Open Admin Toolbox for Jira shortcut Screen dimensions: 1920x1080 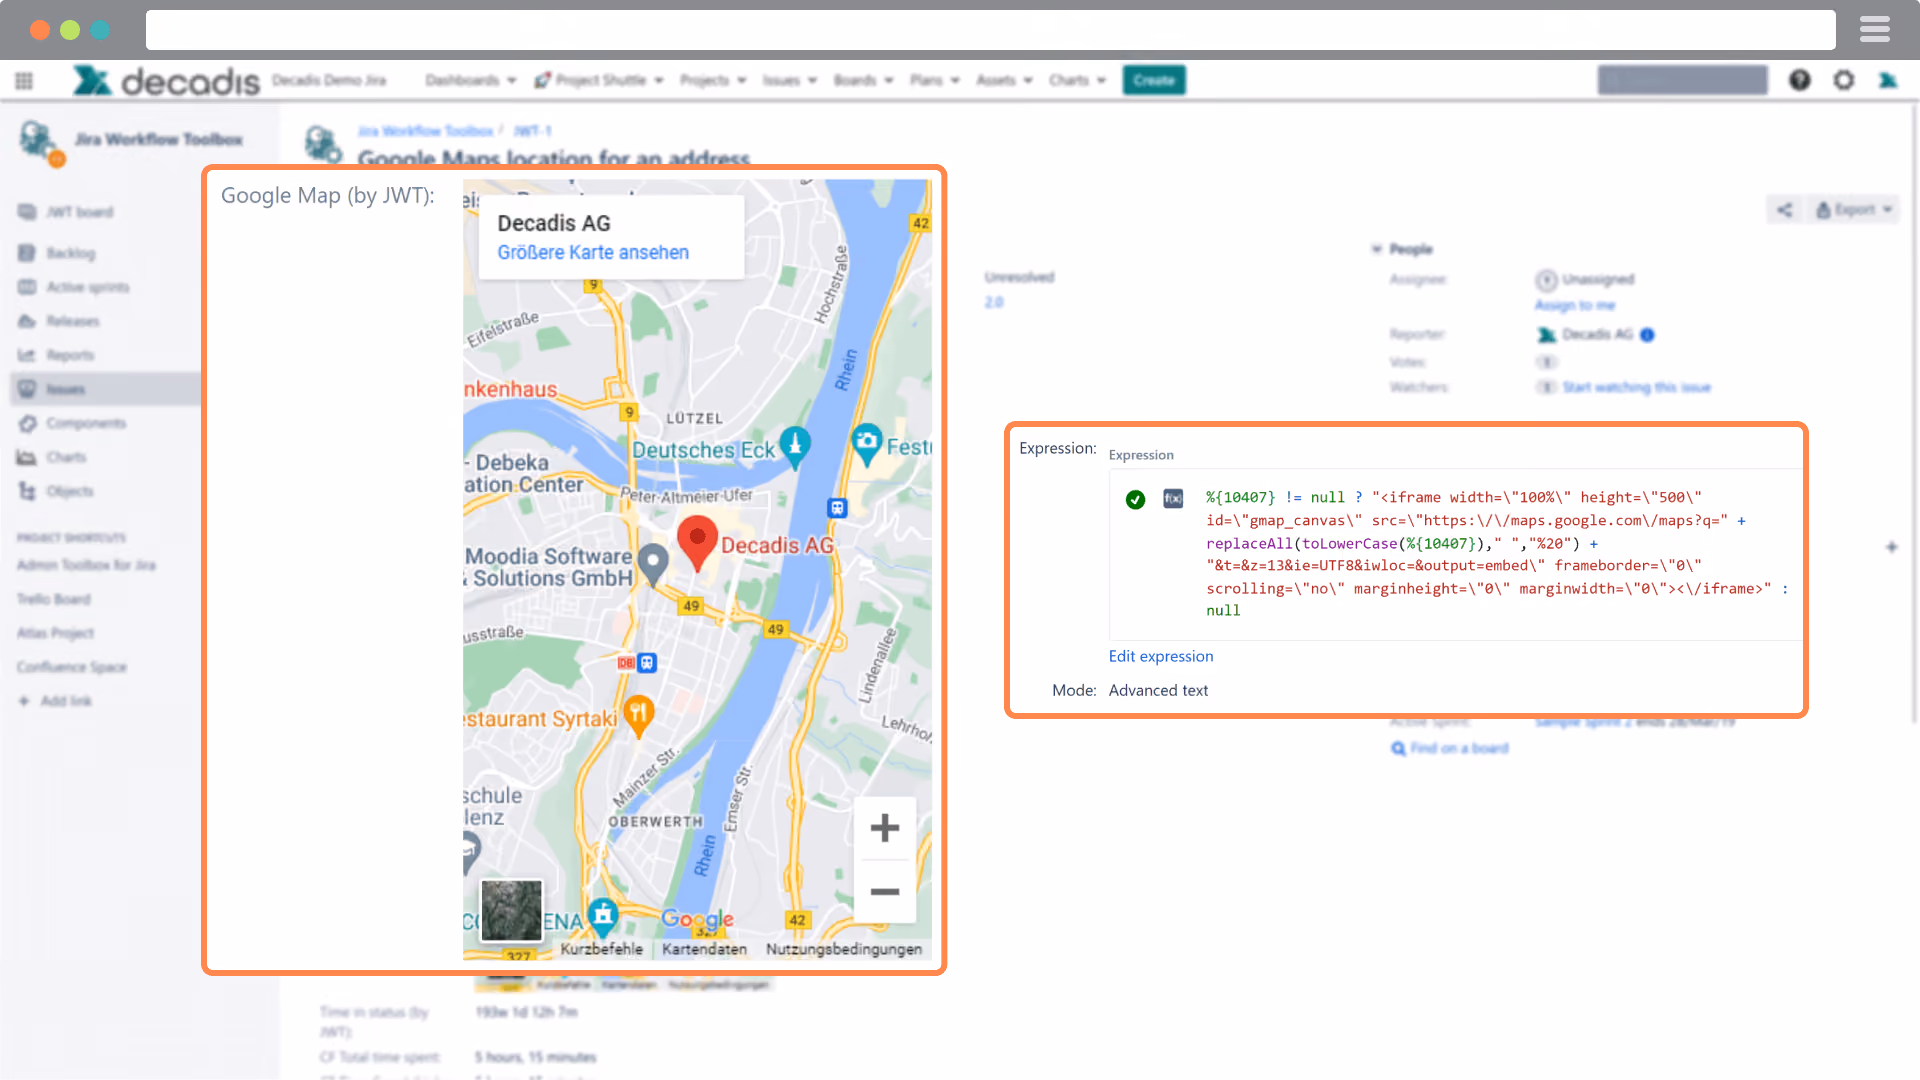coord(87,565)
